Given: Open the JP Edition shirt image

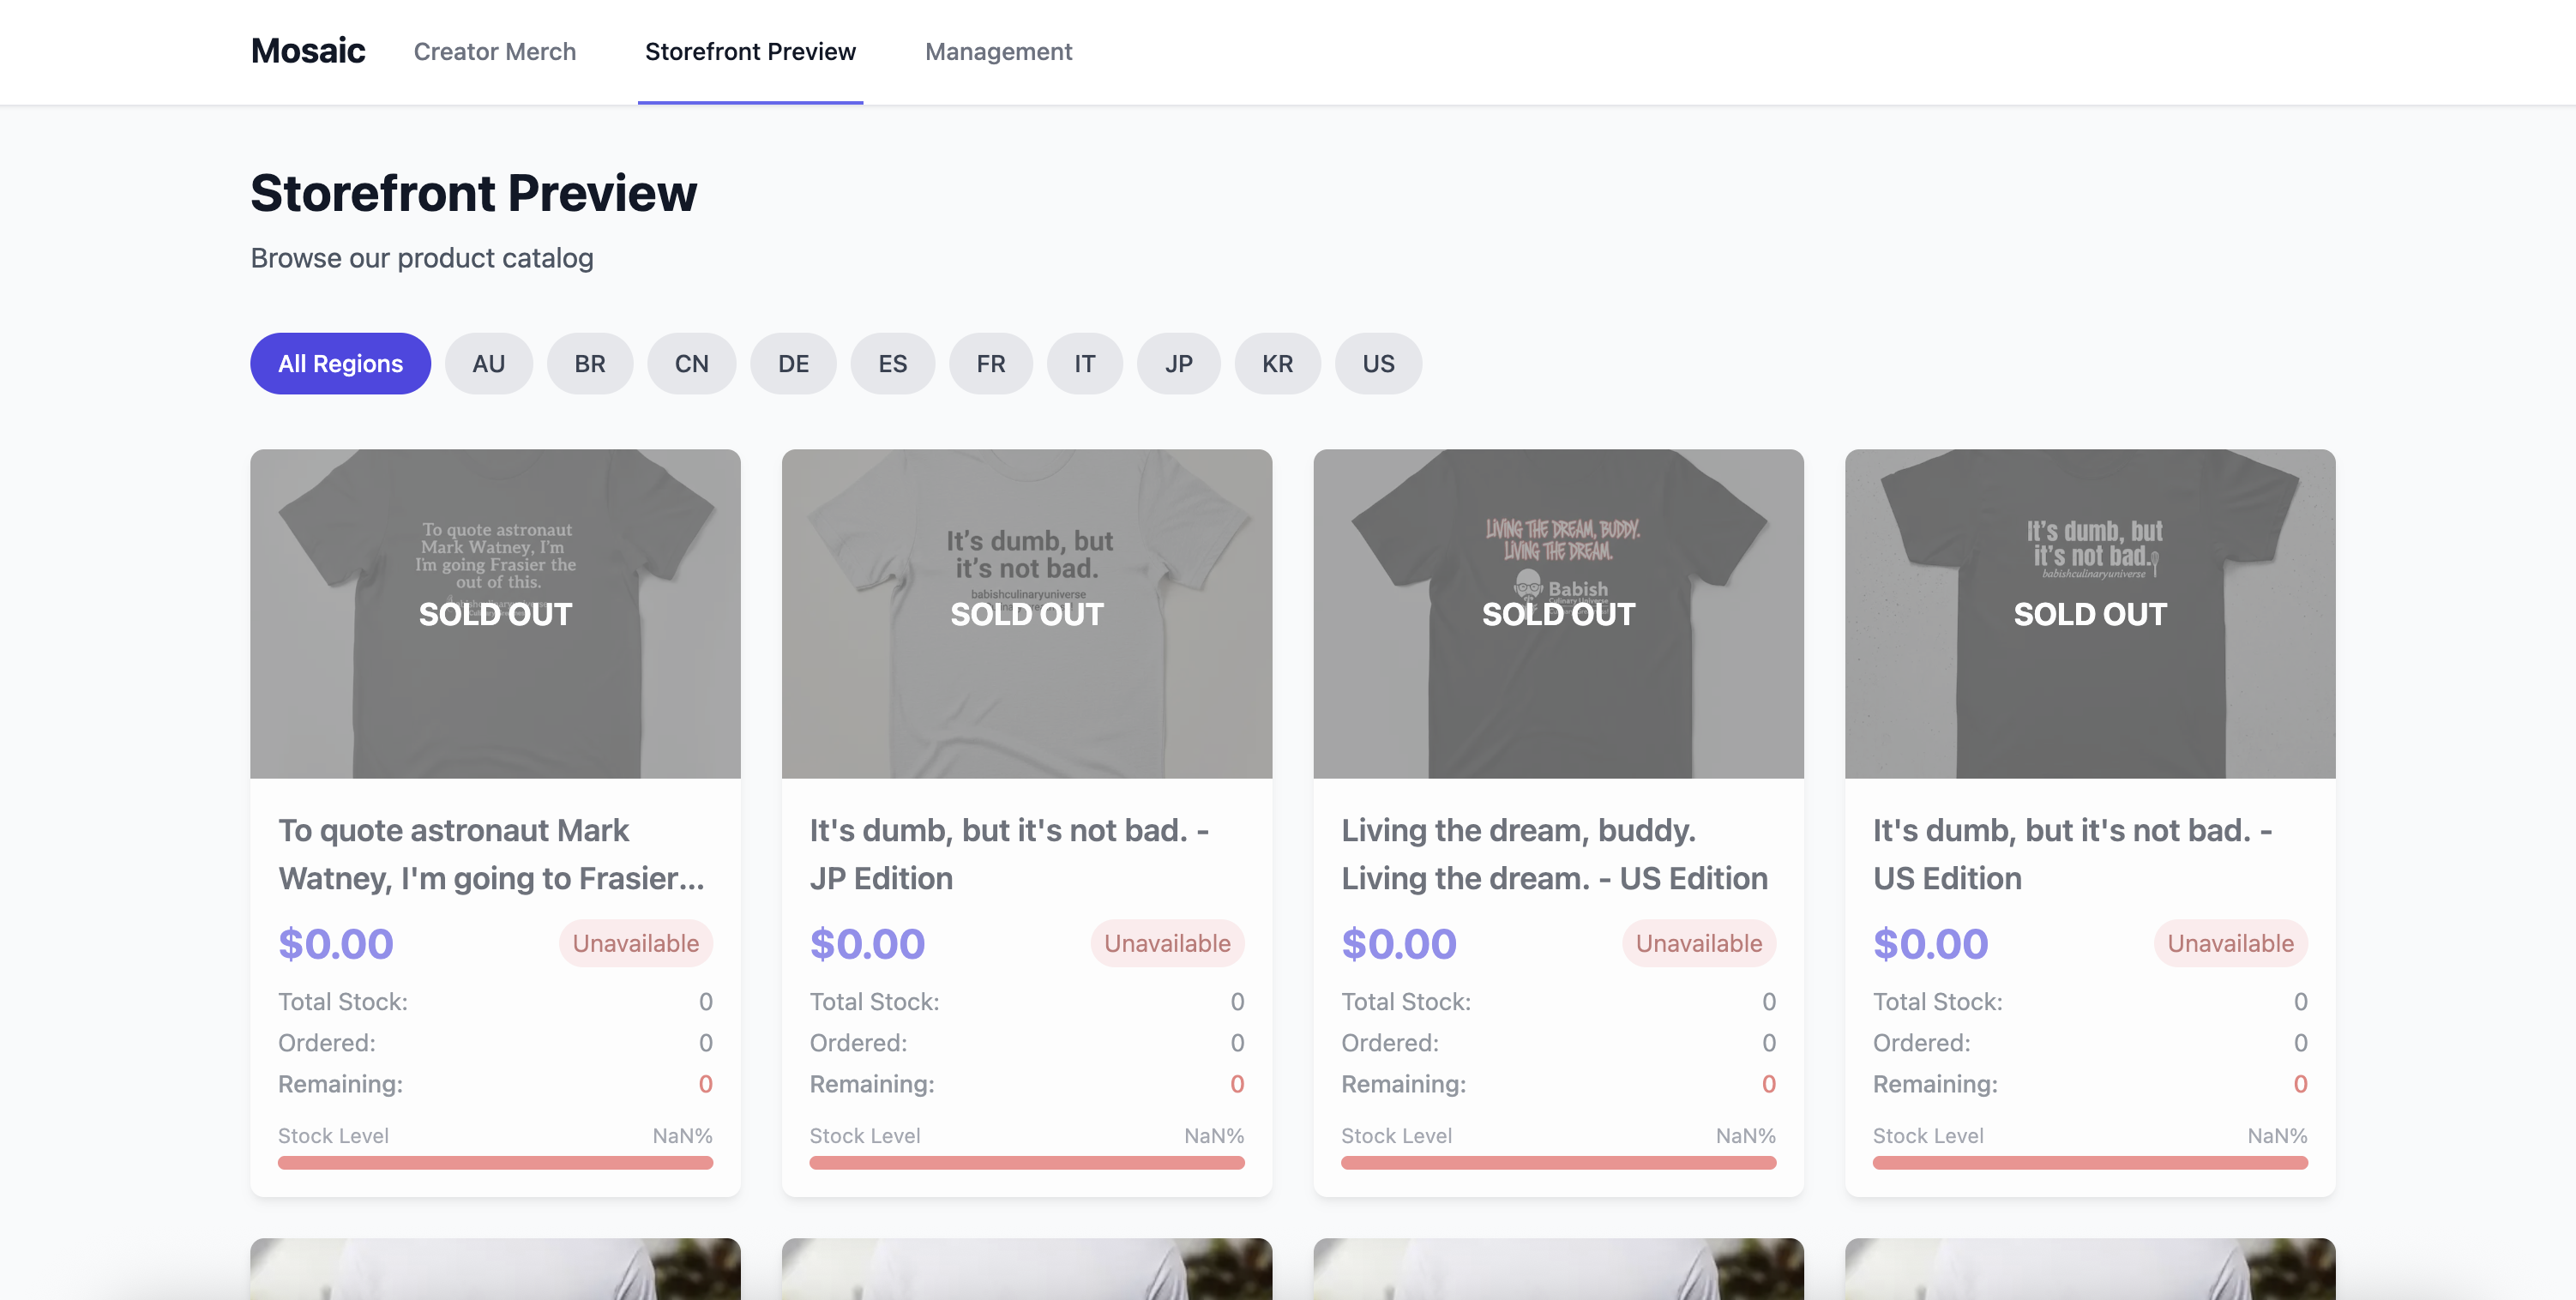Looking at the screenshot, I should point(1026,613).
